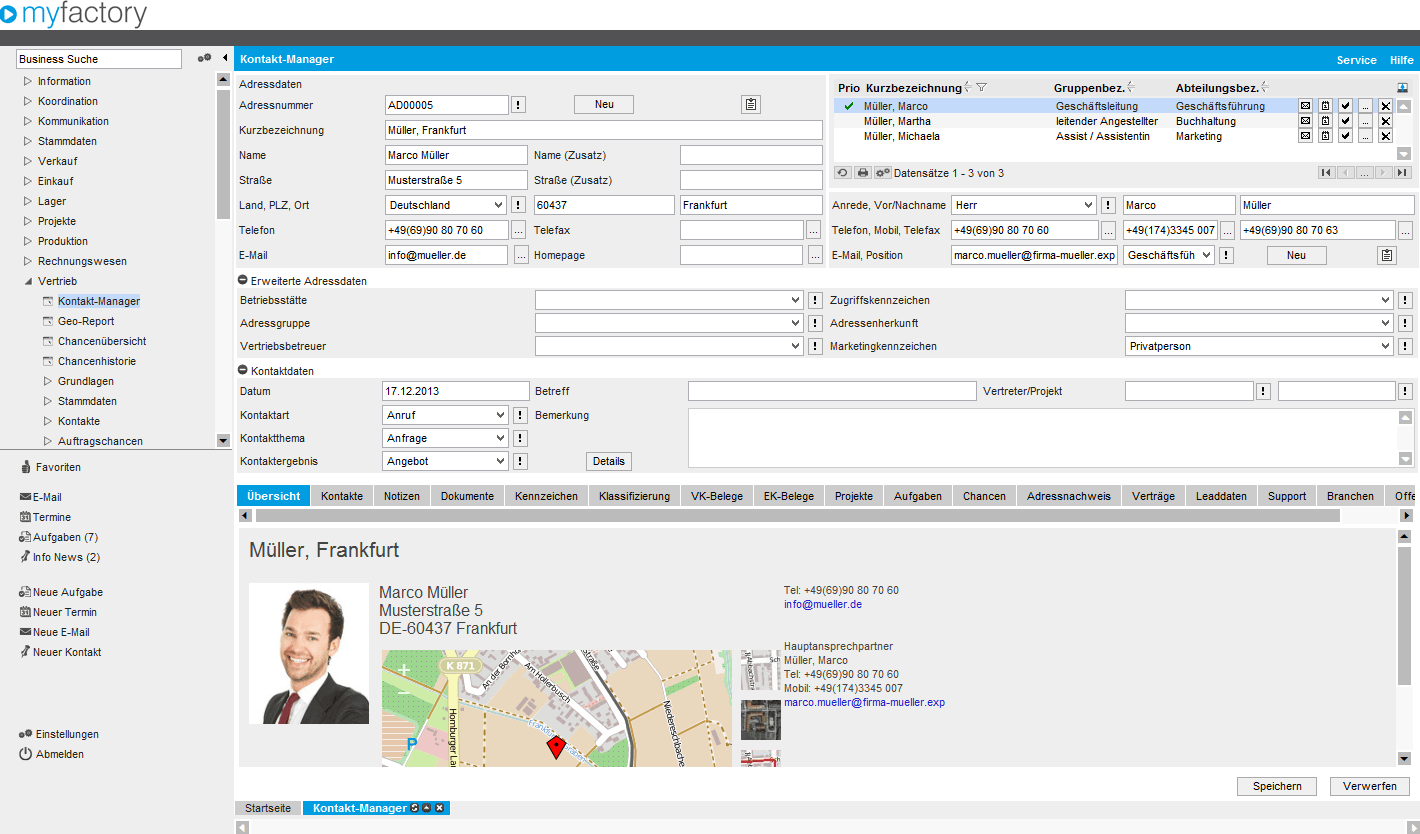This screenshot has height=834, width=1420.
Task: Refresh the contact person records list
Action: (843, 173)
